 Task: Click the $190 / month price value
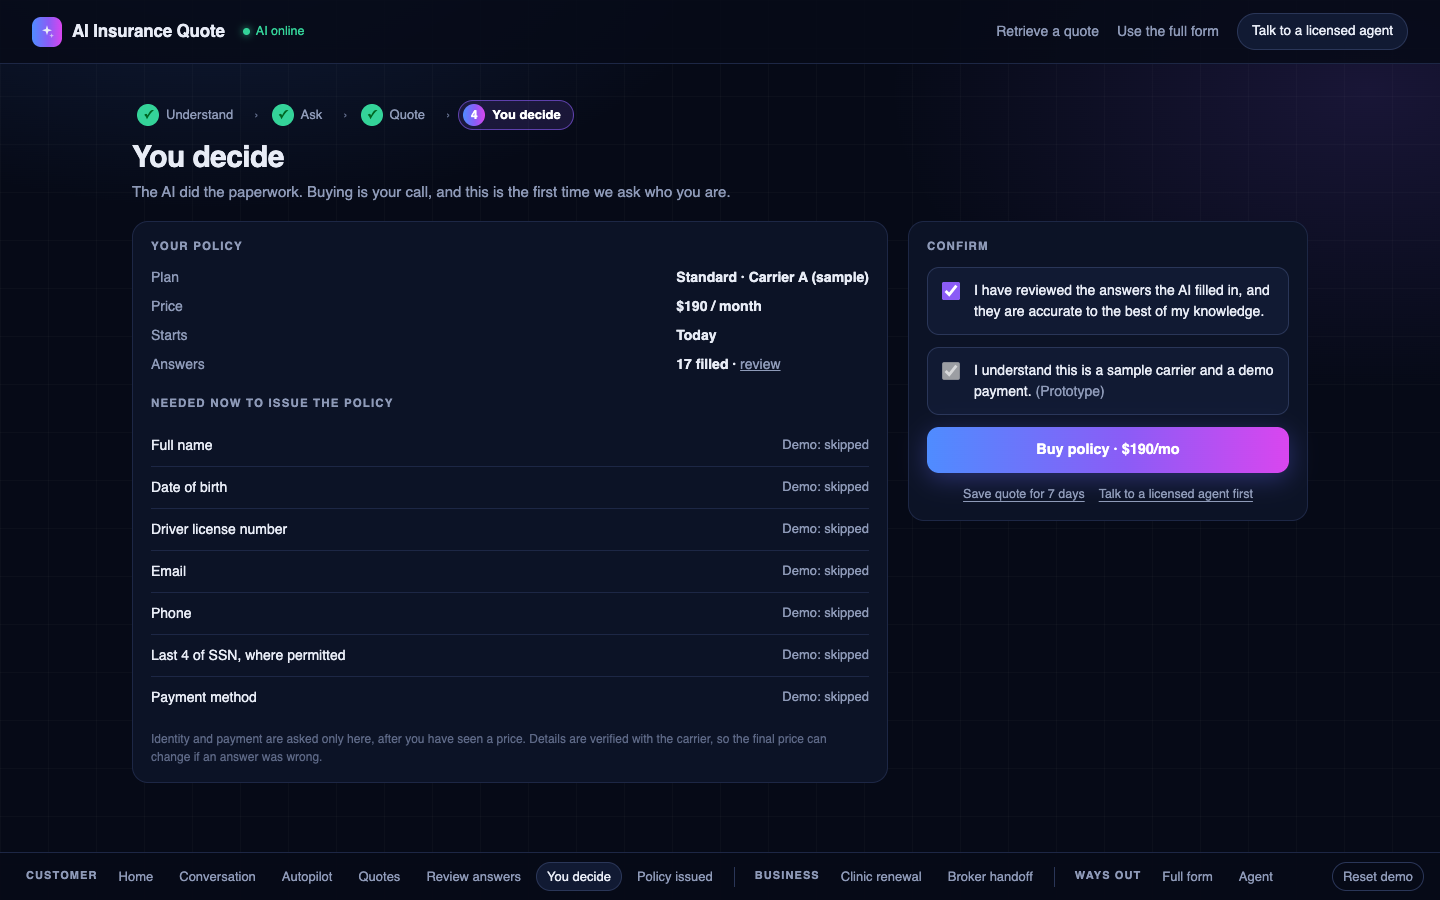[719, 306]
